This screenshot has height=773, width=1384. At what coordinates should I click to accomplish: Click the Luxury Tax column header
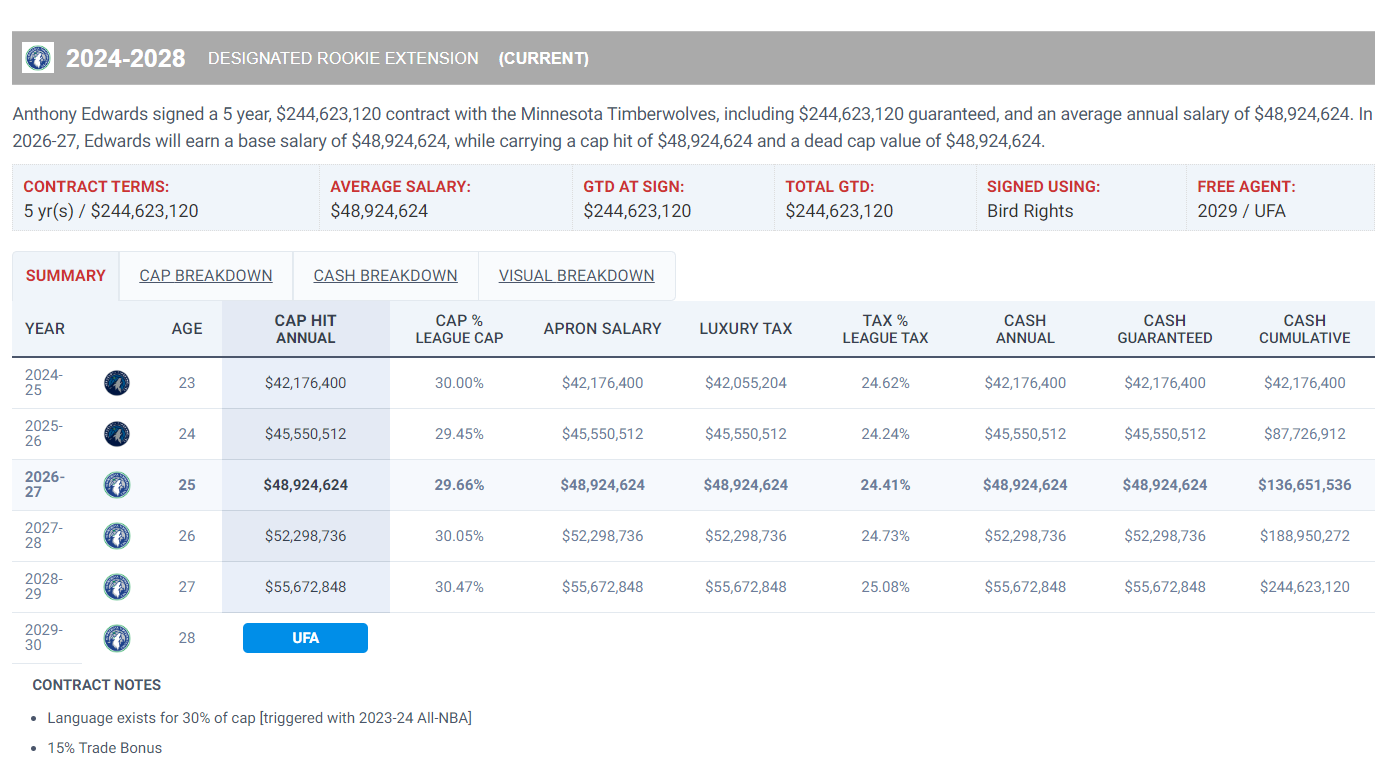pos(746,329)
